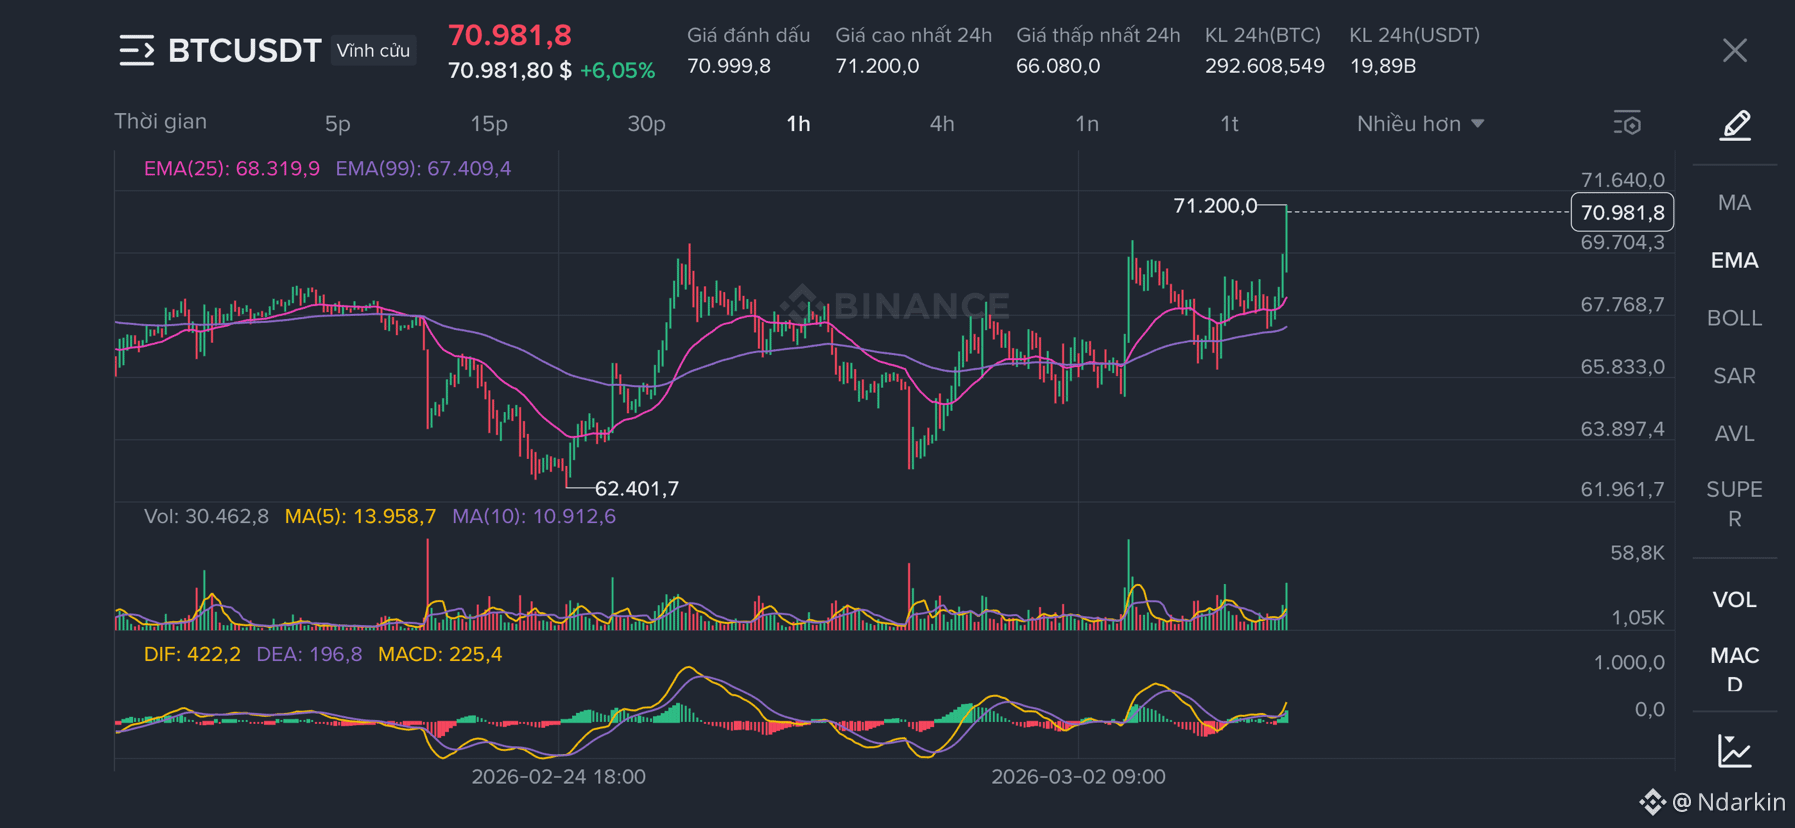Toggle the SAR indicator
This screenshot has width=1795, height=828.
[1734, 376]
